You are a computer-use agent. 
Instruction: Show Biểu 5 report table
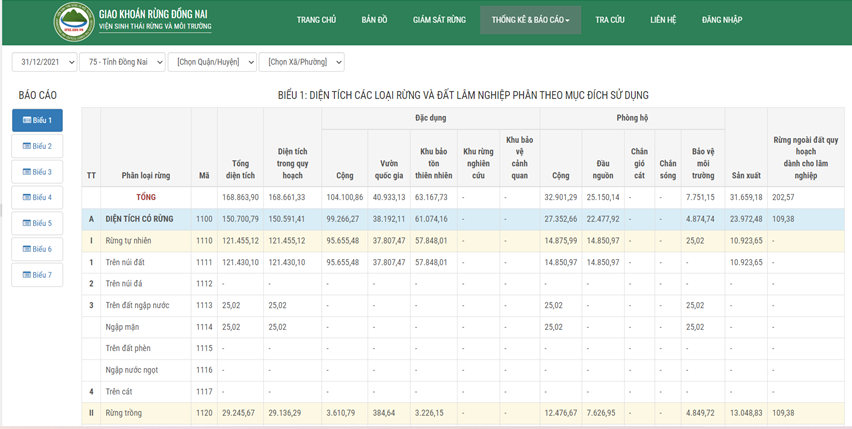point(37,223)
